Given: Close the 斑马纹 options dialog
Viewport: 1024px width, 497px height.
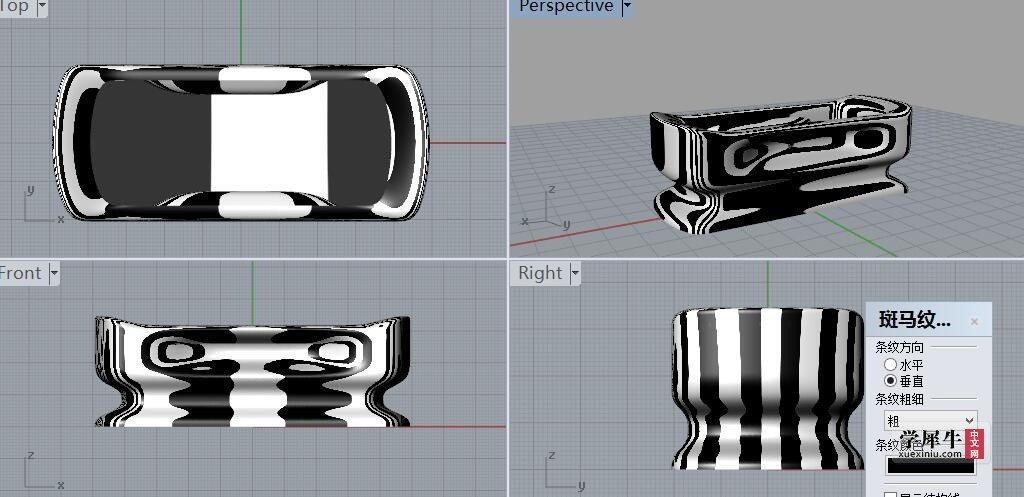Looking at the screenshot, I should [x=974, y=321].
